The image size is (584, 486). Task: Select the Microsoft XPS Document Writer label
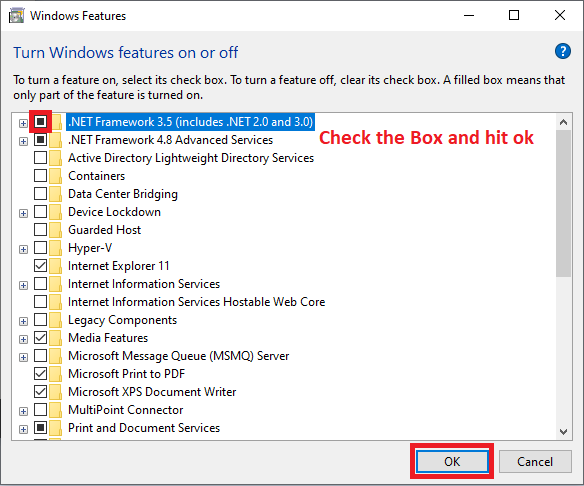(x=152, y=392)
